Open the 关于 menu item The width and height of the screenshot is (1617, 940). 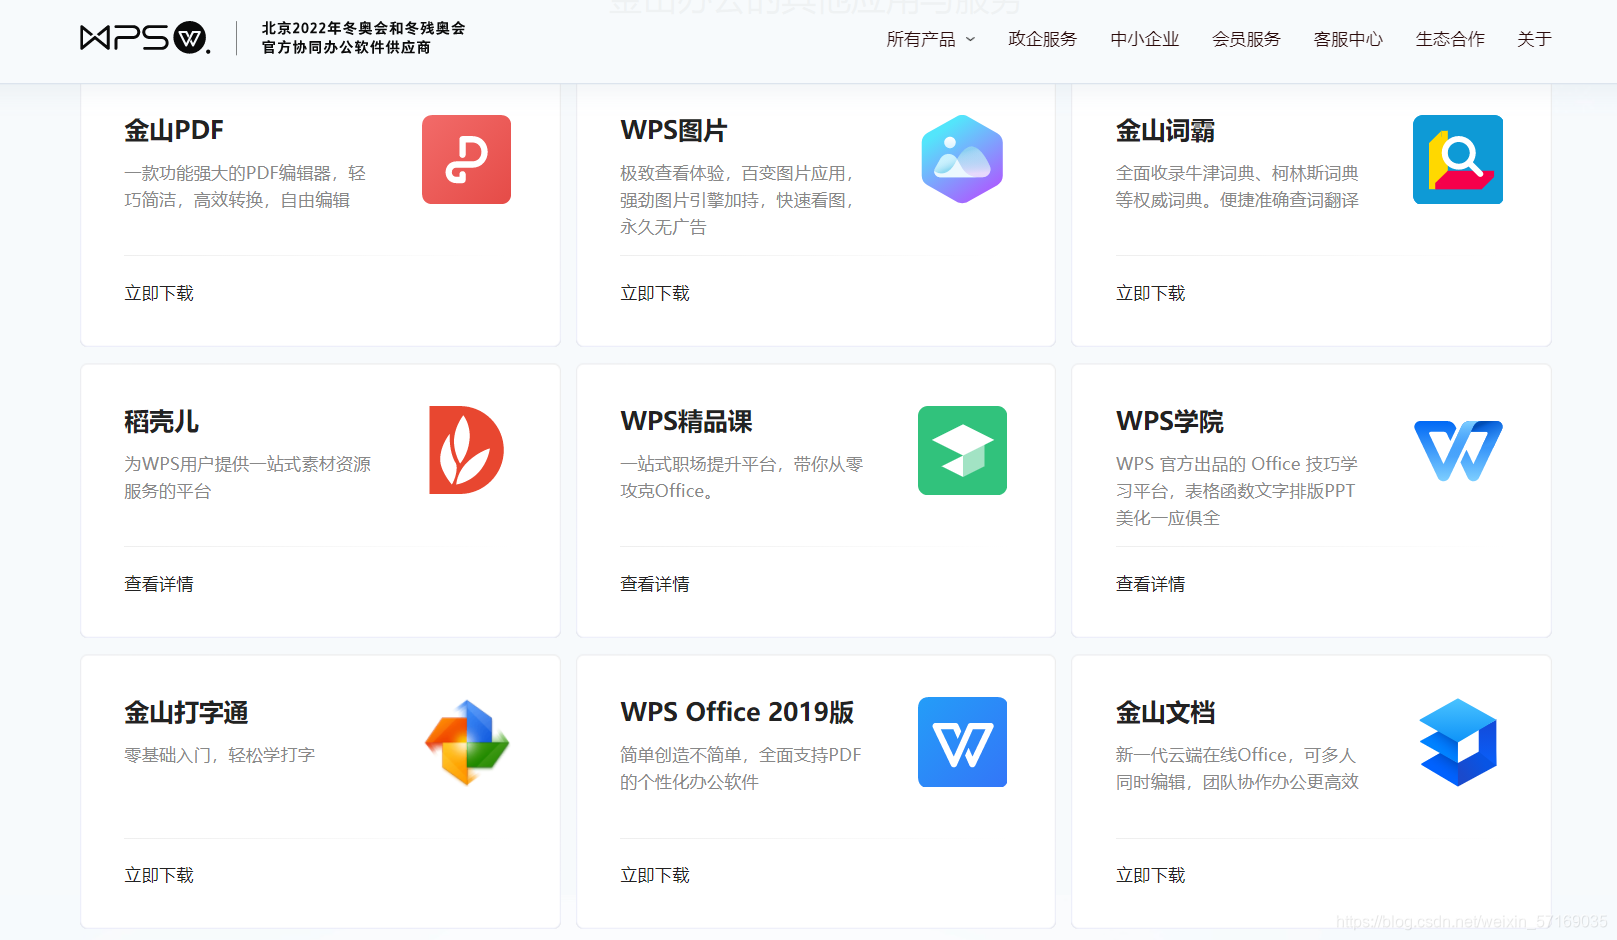tap(1535, 39)
